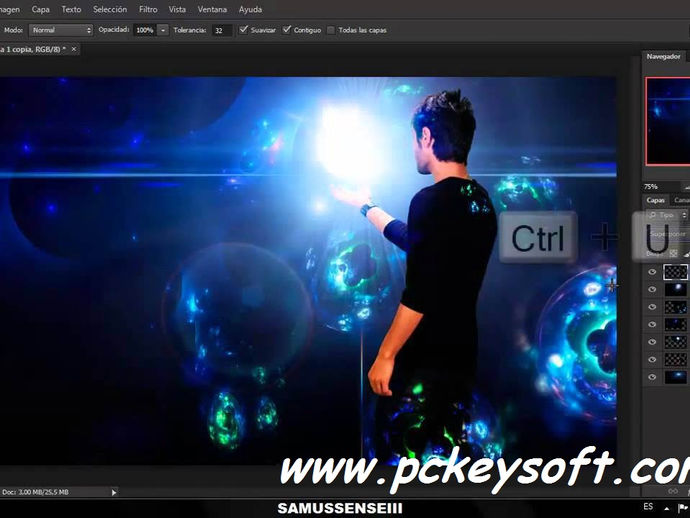Viewport: 690px width, 518px height.
Task: Select the fourth layer thumbnail from top
Action: (x=675, y=324)
